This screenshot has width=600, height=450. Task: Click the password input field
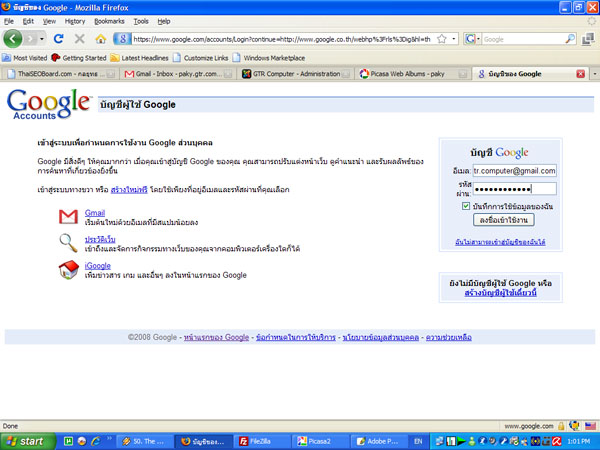click(x=514, y=189)
